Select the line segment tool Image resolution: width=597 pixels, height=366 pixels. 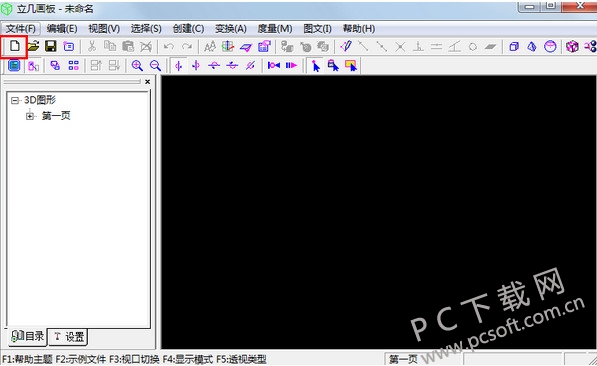point(364,46)
